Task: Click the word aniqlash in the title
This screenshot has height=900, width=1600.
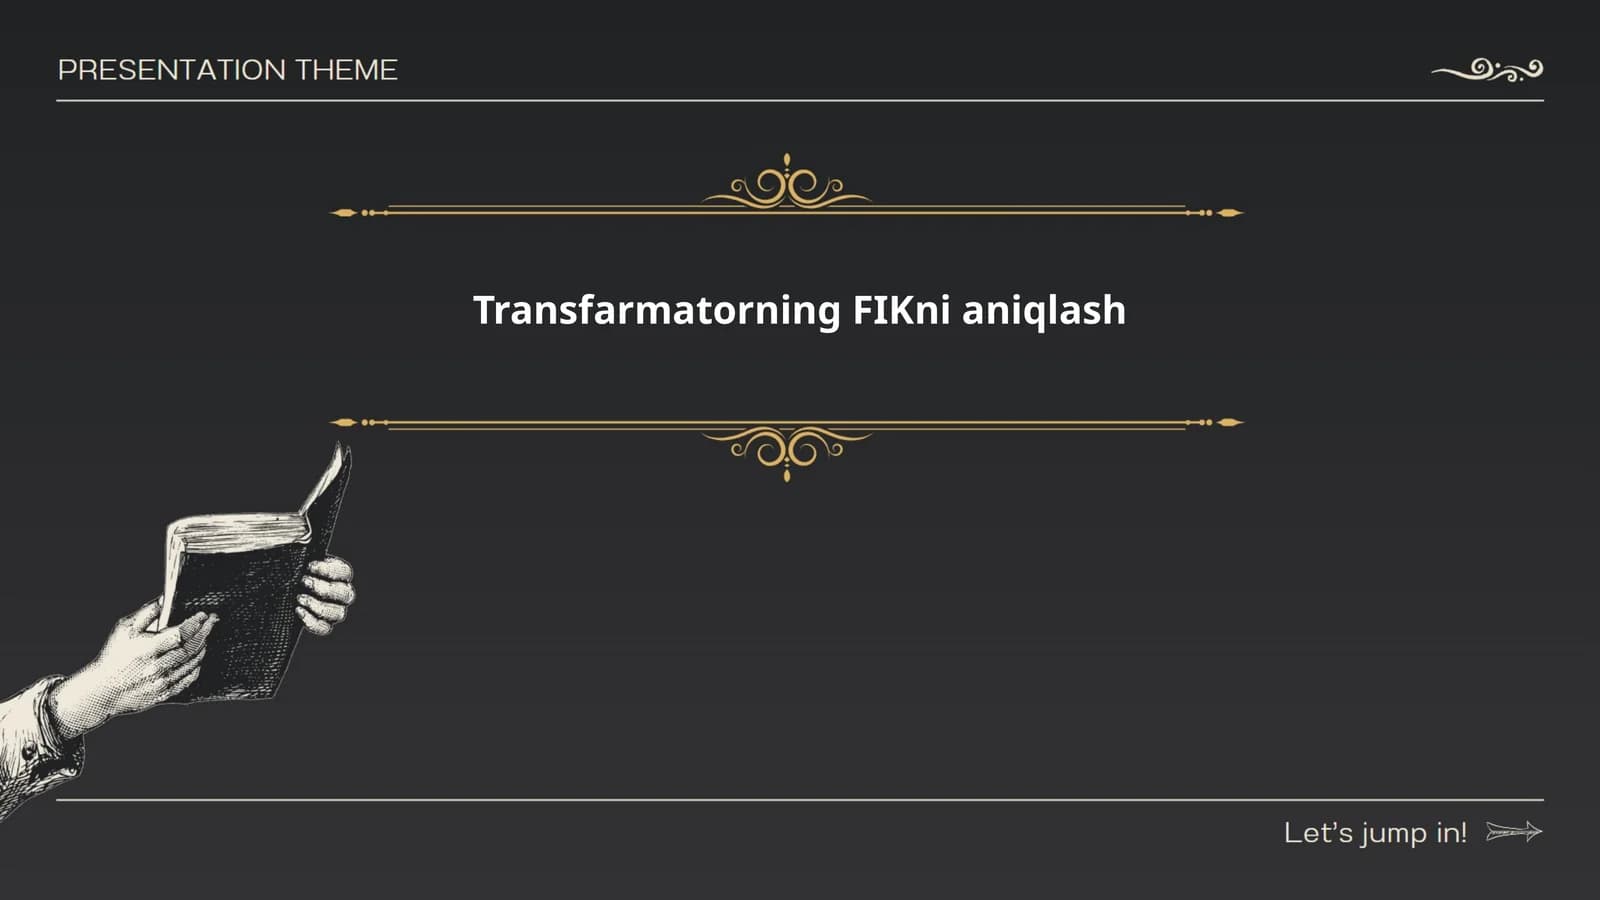Action: (x=1044, y=311)
